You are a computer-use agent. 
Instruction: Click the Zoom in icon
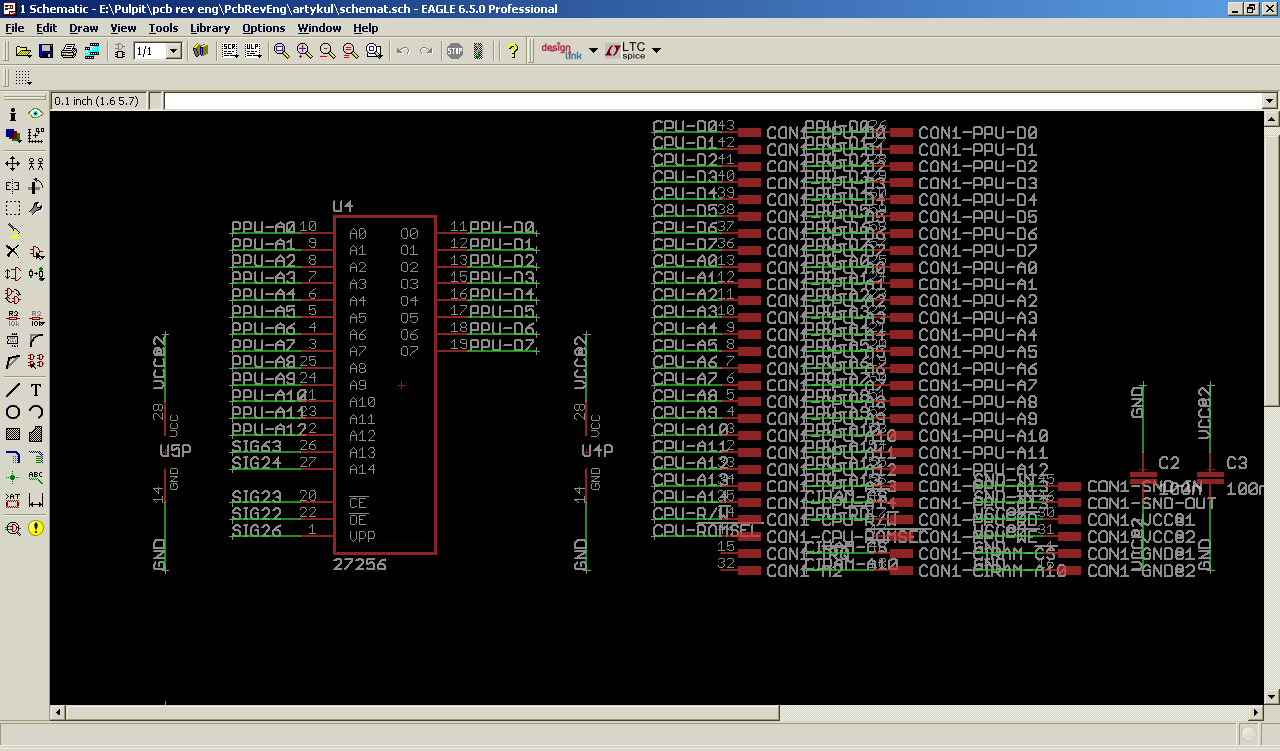tap(305, 51)
